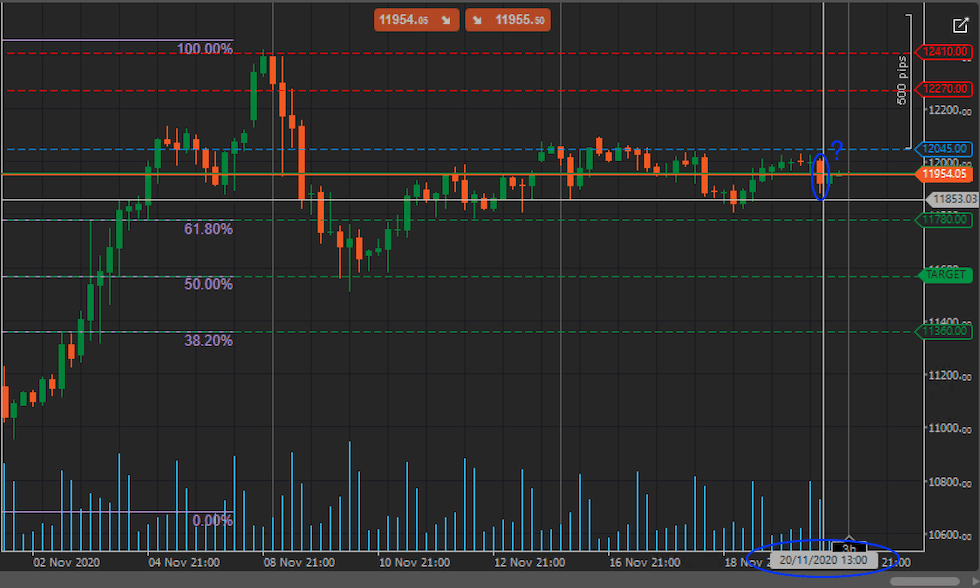Image resolution: width=980 pixels, height=588 pixels.
Task: Click the blue question mark annotation
Action: [836, 151]
